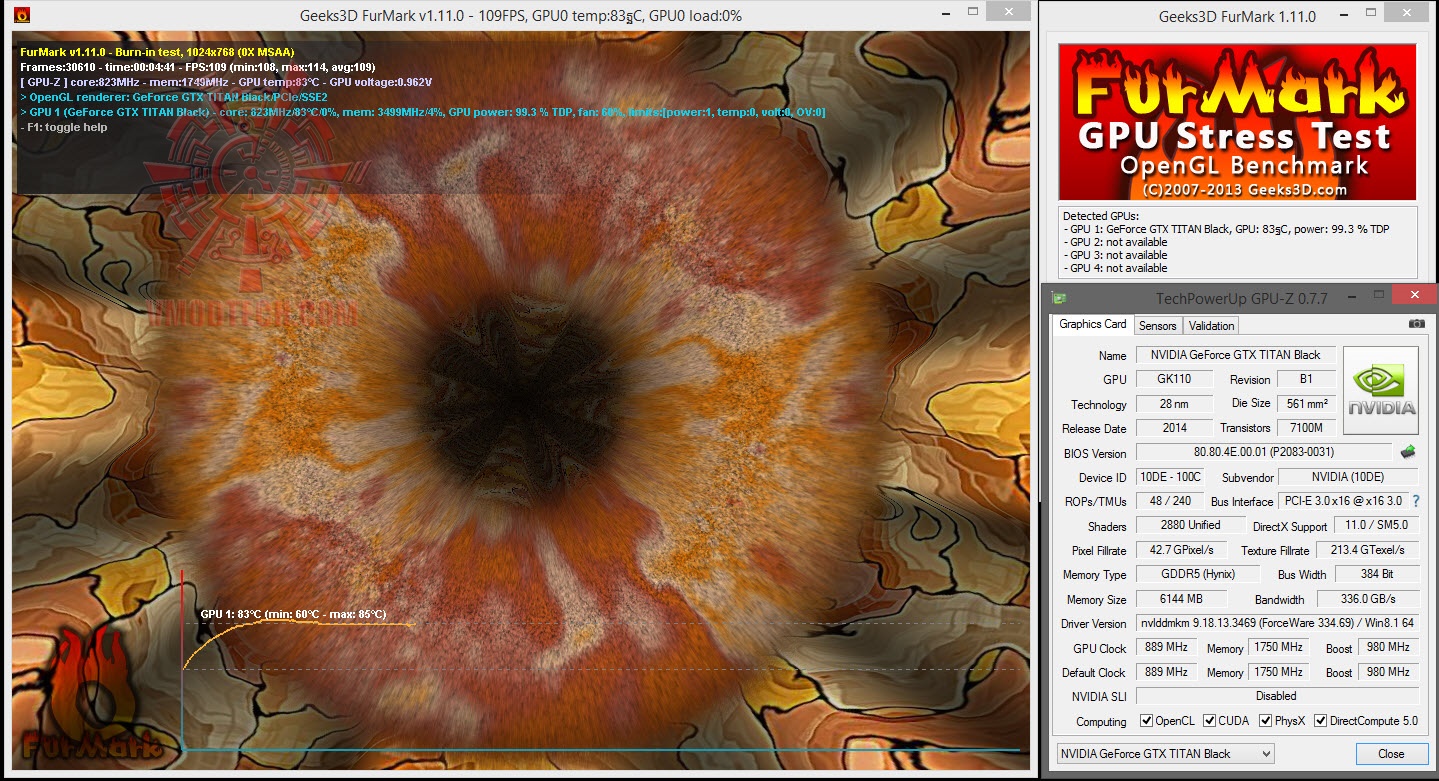Open the Bus Interface question mark help
1439x781 pixels.
coord(1416,501)
